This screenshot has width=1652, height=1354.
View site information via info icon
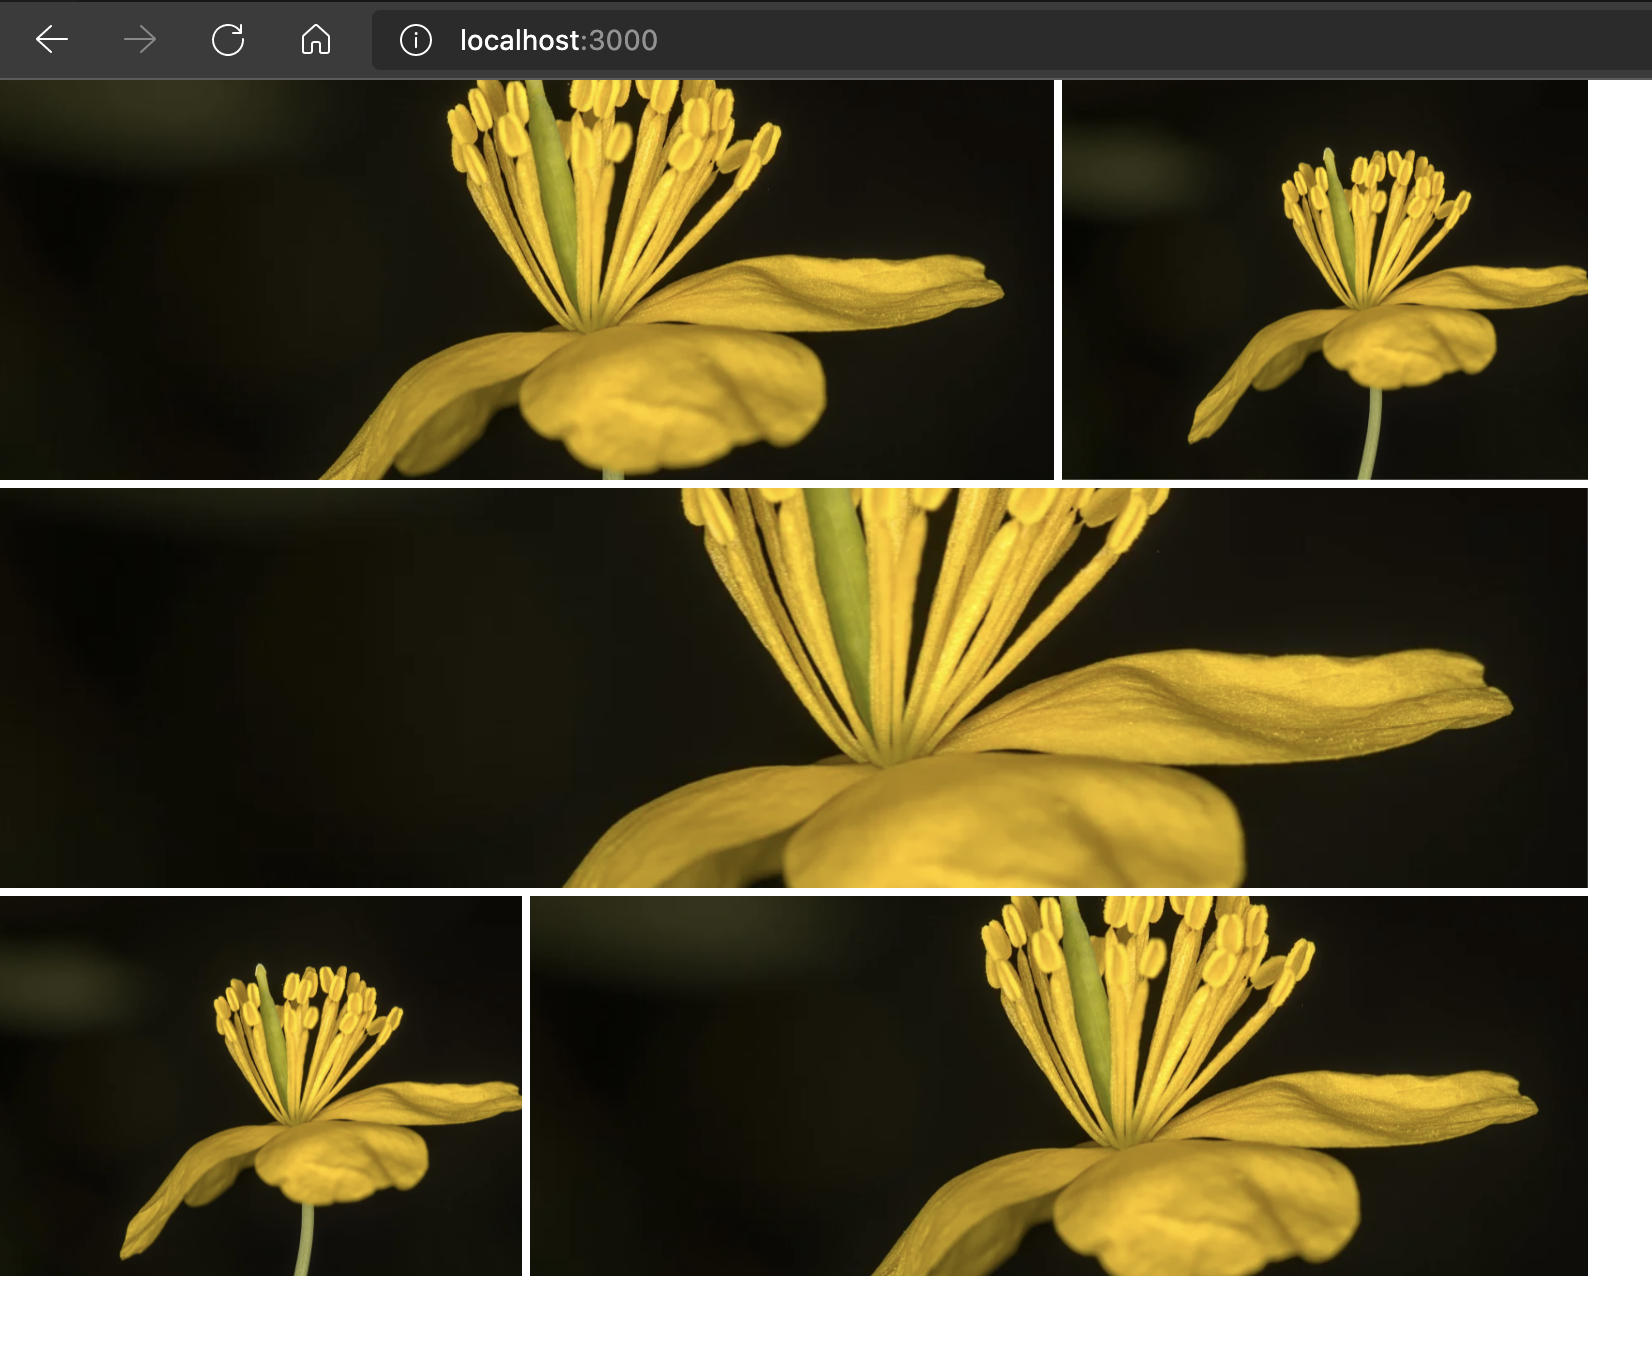(416, 40)
